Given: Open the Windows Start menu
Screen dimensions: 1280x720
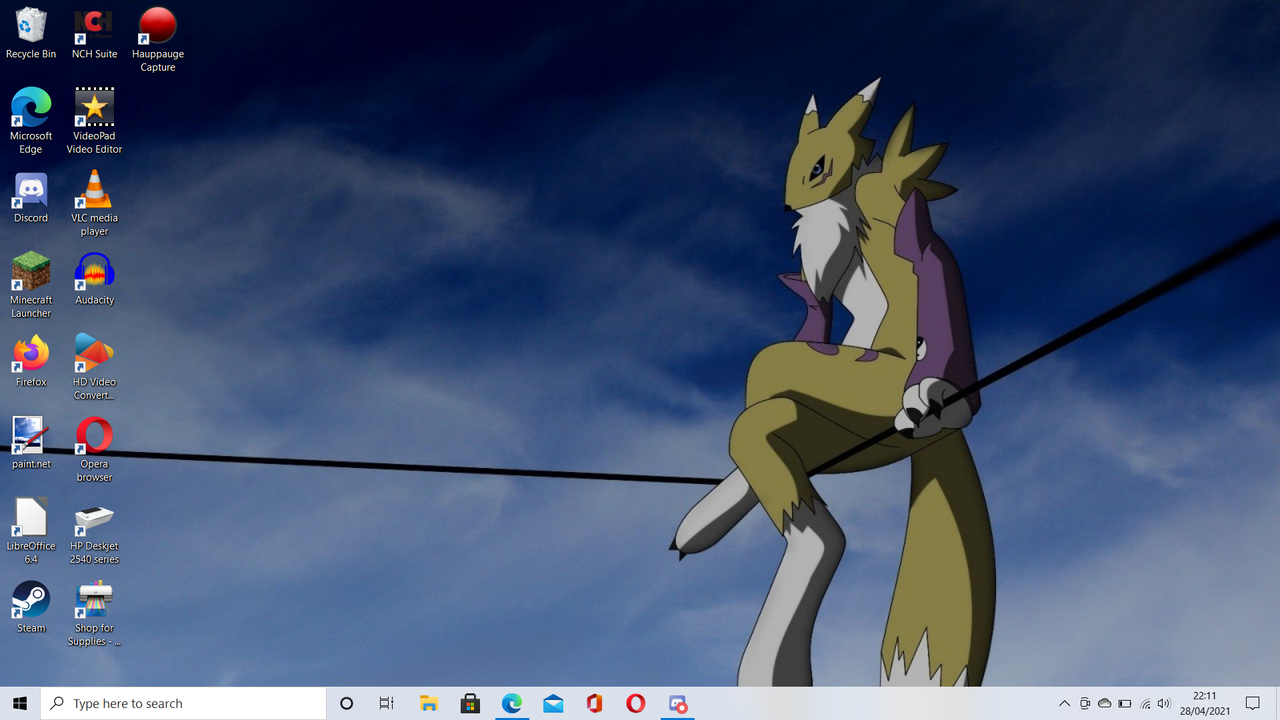Looking at the screenshot, I should pos(20,703).
